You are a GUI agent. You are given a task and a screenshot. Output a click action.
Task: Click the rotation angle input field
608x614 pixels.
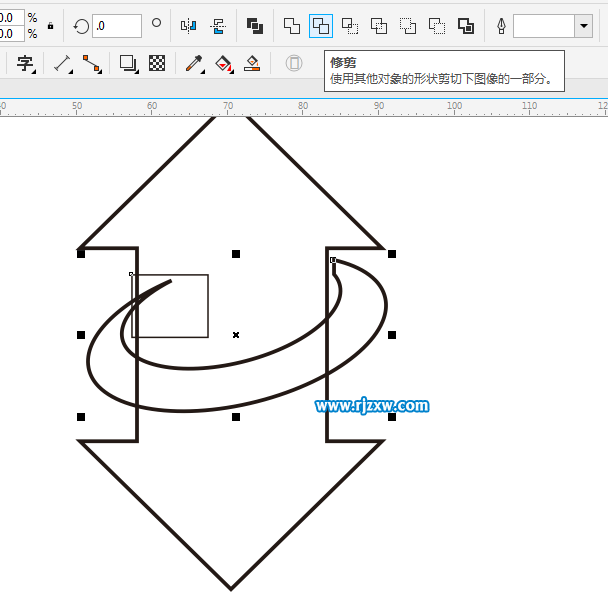pos(117,26)
